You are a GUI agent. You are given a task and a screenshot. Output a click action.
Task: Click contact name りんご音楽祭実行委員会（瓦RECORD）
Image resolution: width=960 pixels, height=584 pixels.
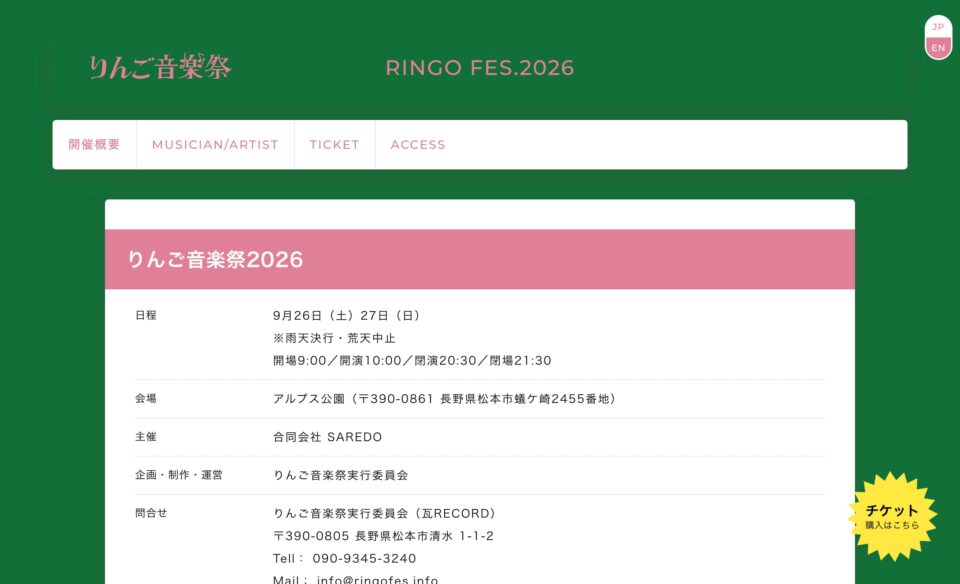click(384, 513)
